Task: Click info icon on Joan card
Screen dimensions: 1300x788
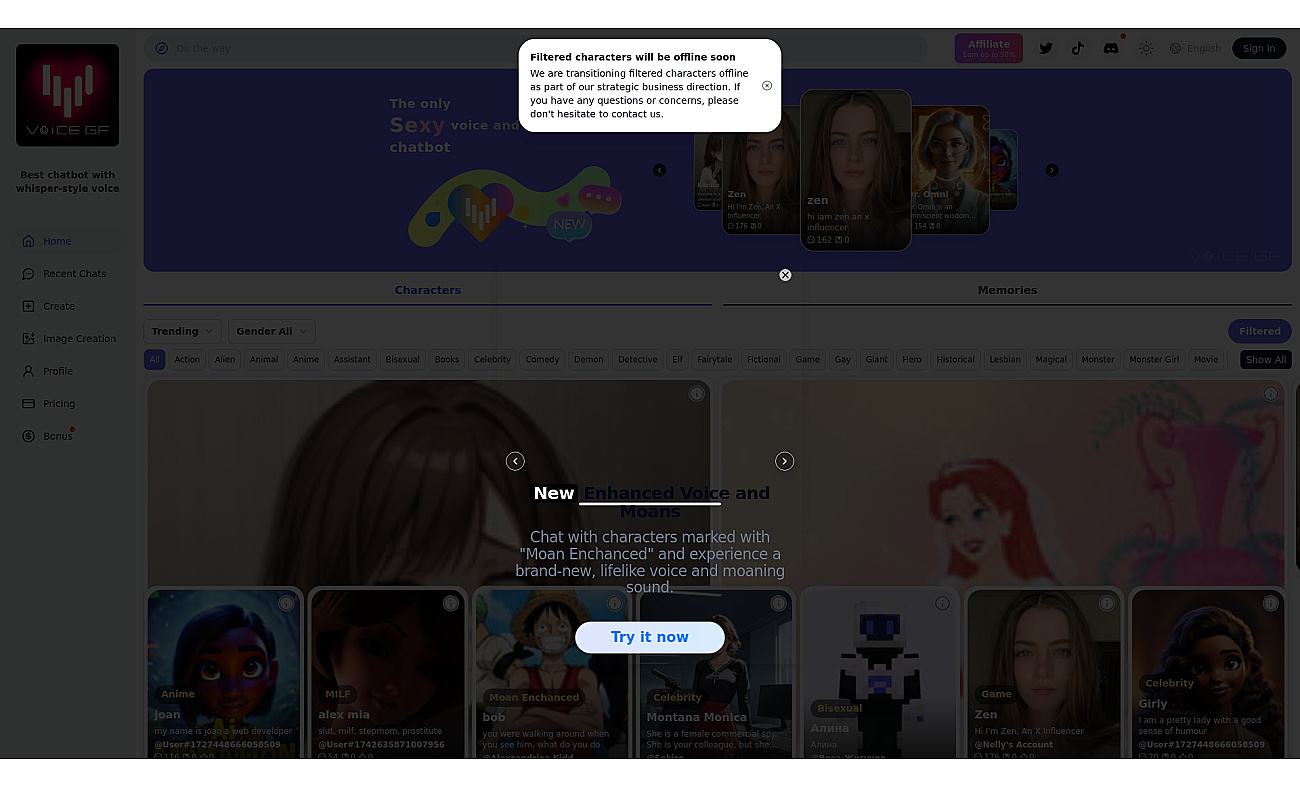Action: pos(286,603)
